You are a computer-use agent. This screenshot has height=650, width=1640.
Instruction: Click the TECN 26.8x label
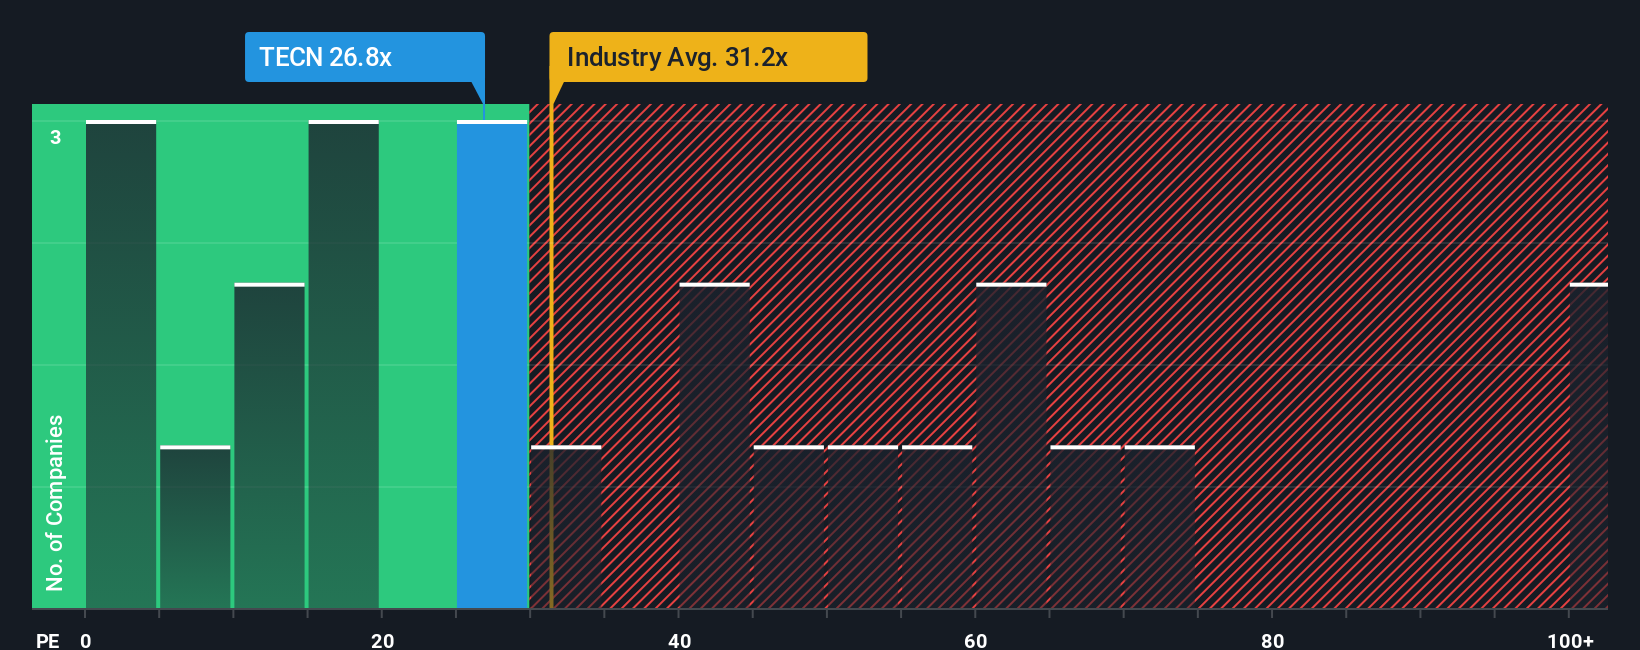click(x=365, y=57)
